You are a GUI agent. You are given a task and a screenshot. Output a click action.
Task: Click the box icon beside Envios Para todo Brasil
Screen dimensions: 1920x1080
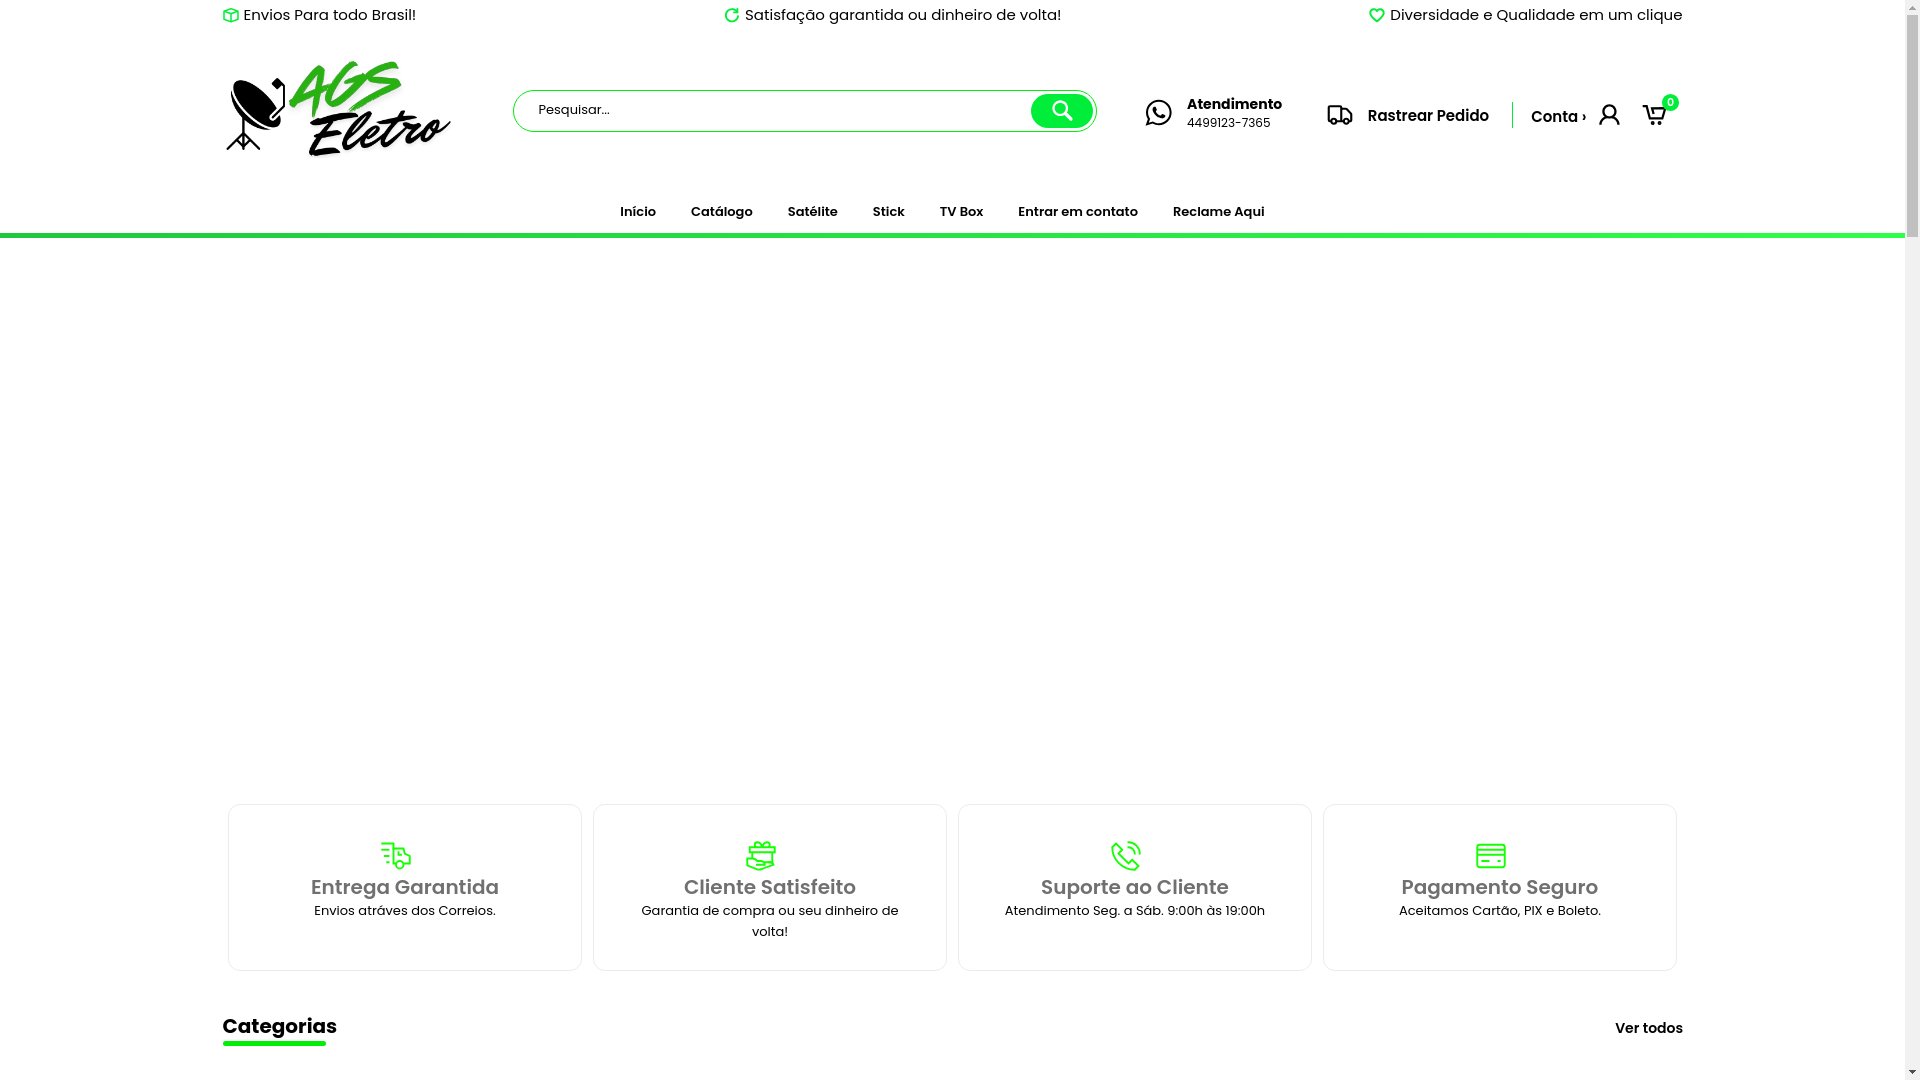tap(231, 15)
